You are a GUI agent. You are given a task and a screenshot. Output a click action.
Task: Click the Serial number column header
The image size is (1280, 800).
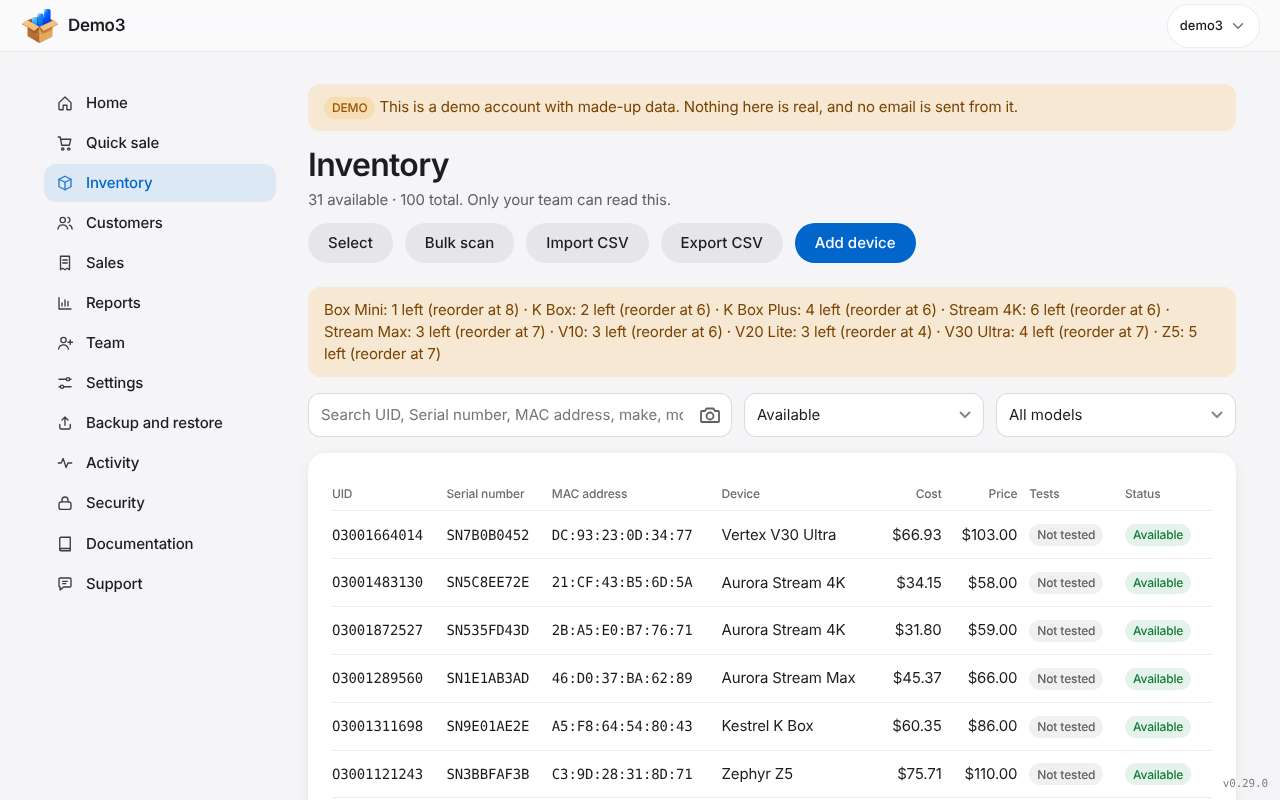(x=485, y=494)
